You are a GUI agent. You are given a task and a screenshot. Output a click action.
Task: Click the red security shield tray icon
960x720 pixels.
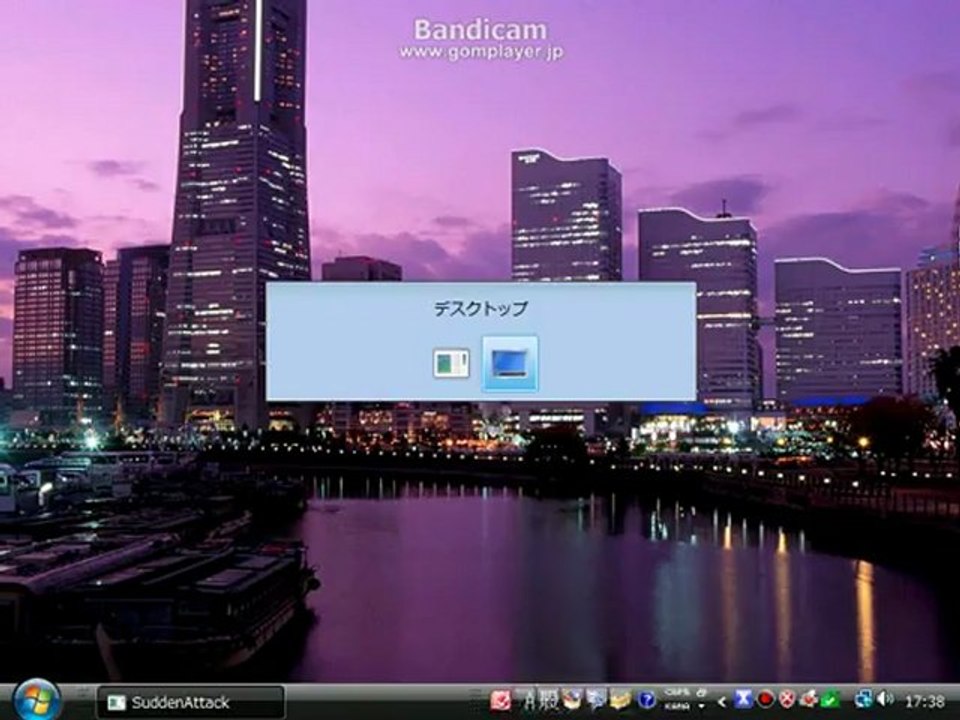(x=788, y=700)
